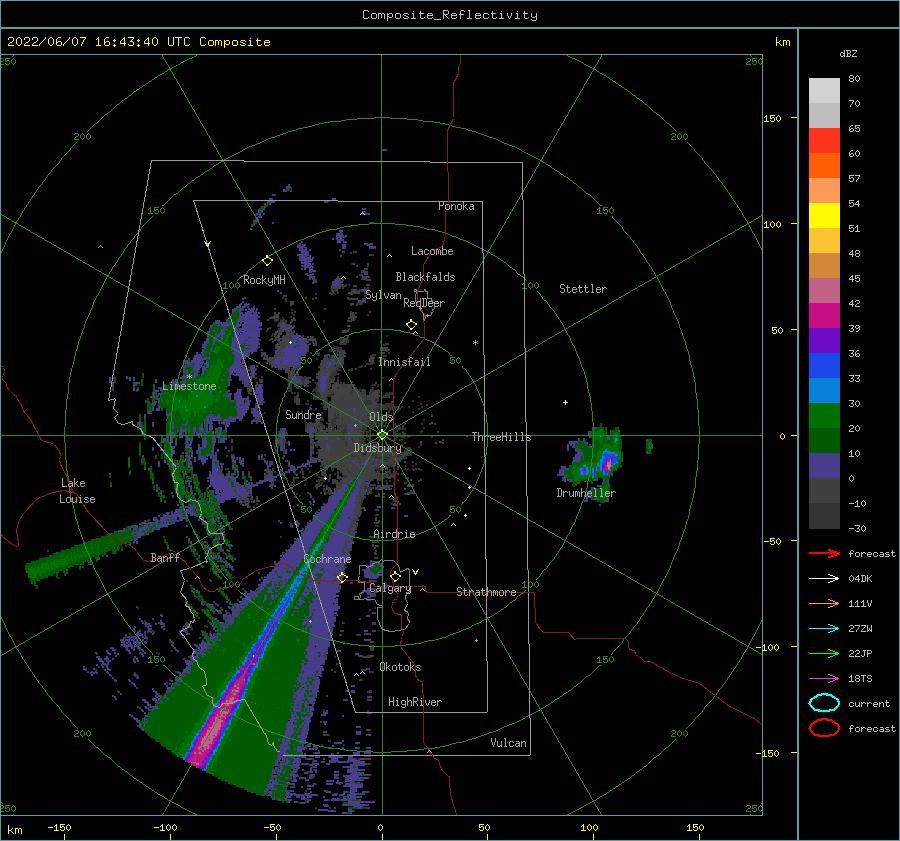This screenshot has width=900, height=841.
Task: Click the 'Lake Louise' map label
Action: click(77, 491)
